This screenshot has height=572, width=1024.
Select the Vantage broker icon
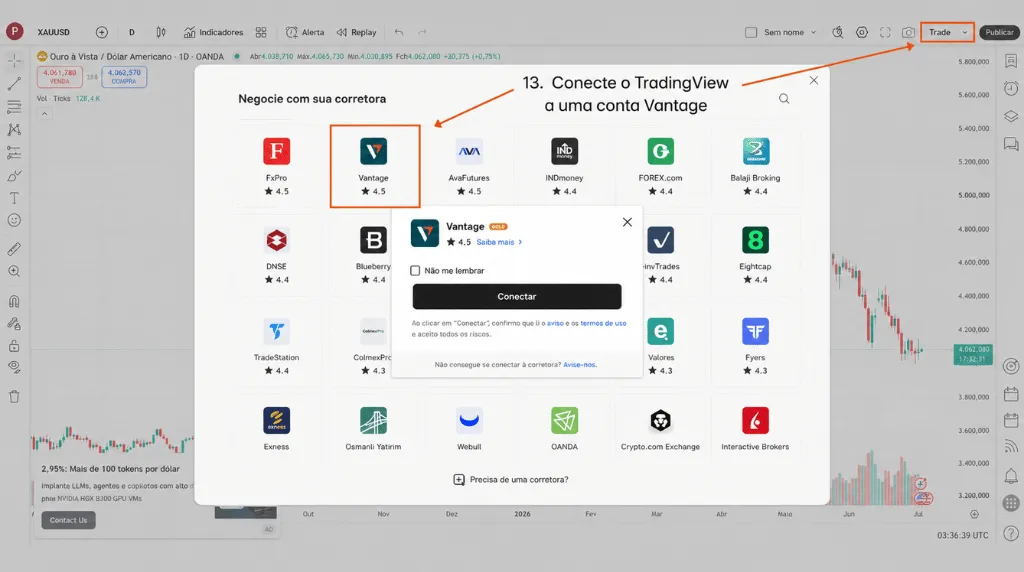click(x=374, y=151)
